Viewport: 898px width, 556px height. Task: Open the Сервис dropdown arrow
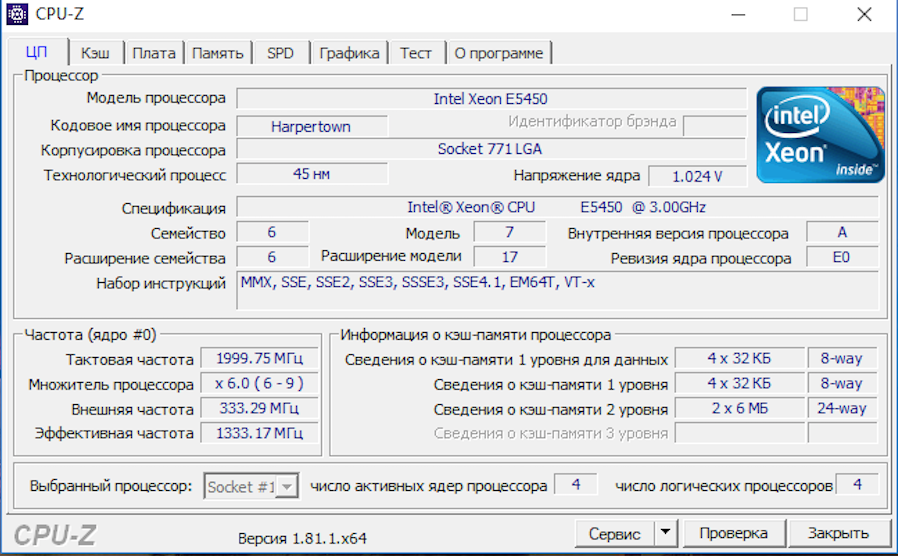tap(666, 533)
